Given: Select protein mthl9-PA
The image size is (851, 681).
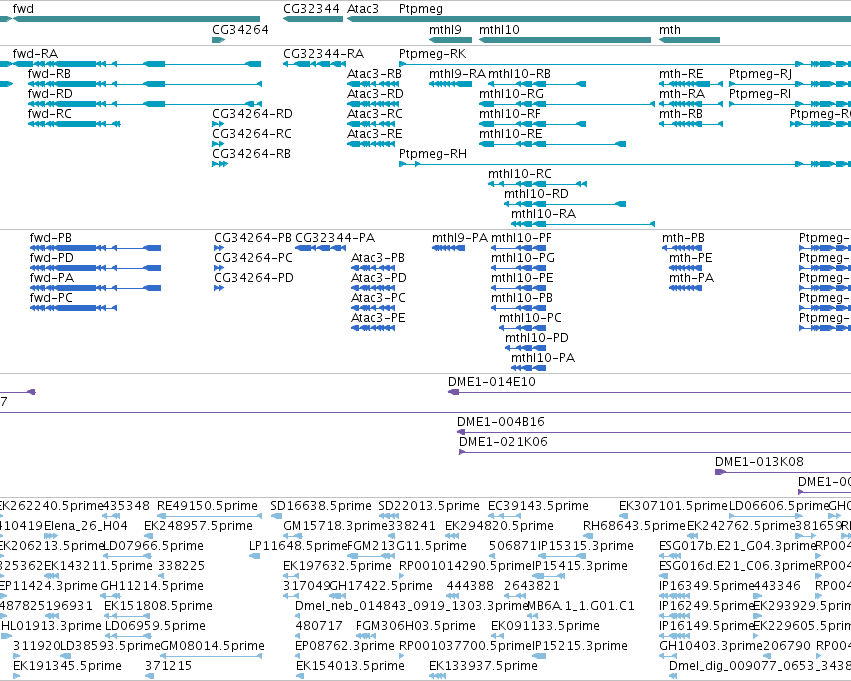Looking at the screenshot, I should coord(448,248).
